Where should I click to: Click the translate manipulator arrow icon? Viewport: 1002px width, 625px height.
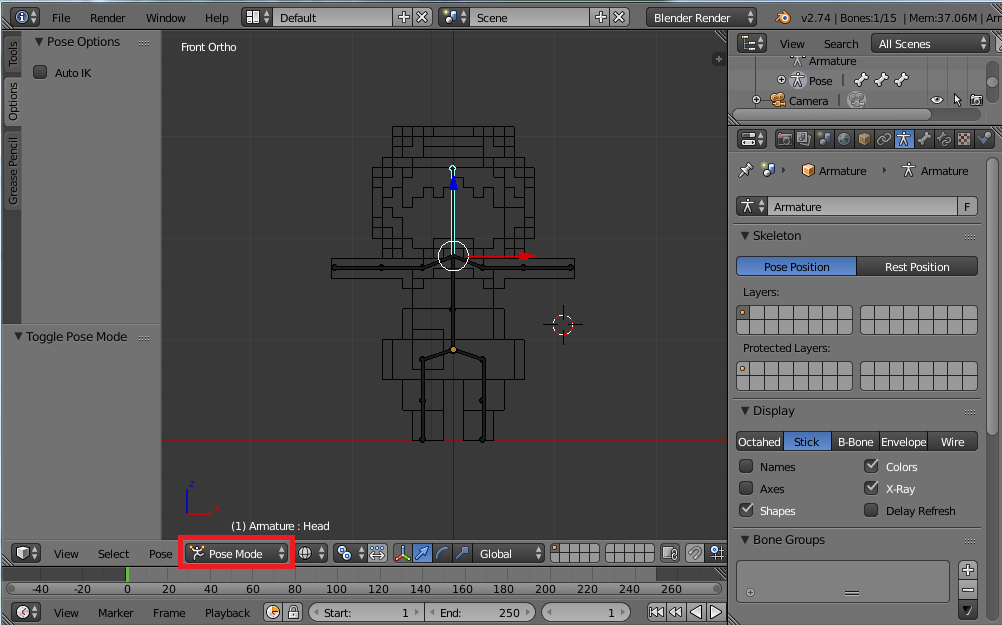click(x=422, y=553)
